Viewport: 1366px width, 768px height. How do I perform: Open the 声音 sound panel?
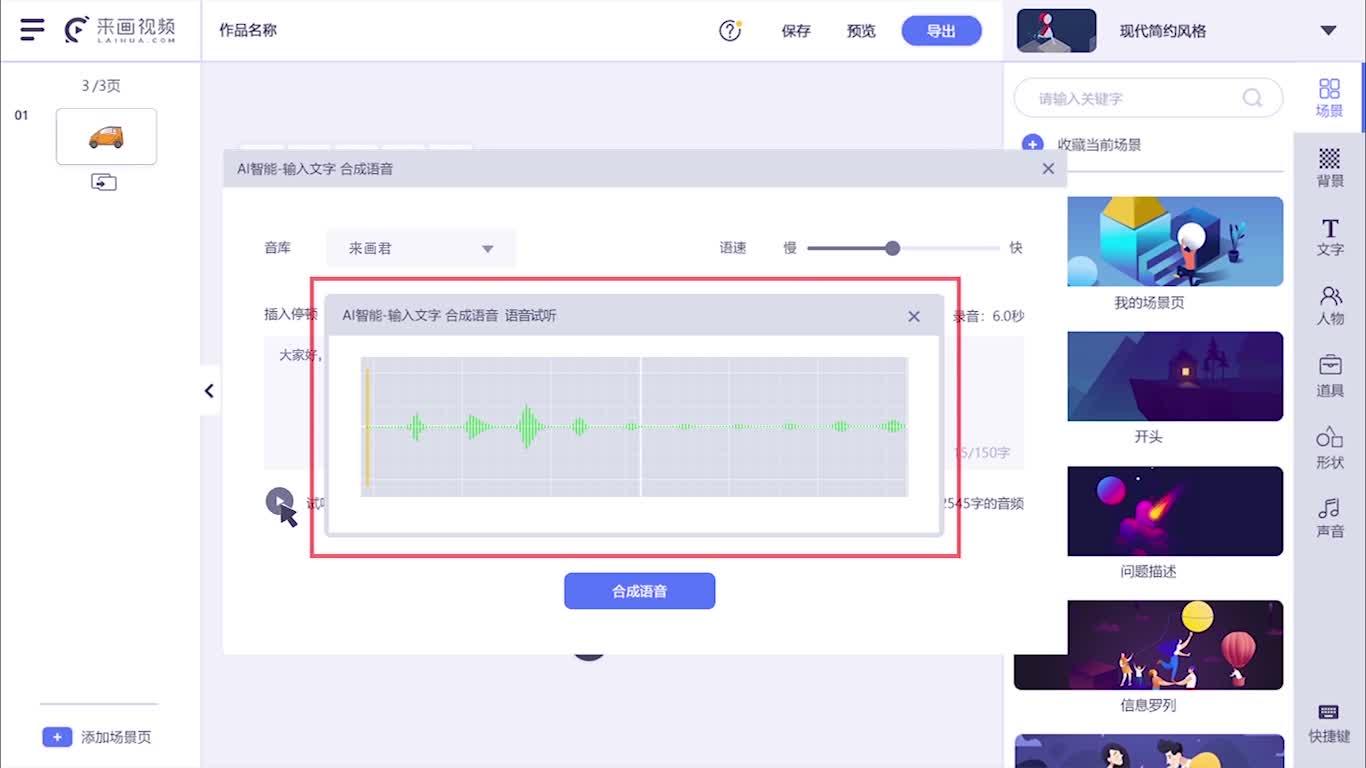point(1329,518)
